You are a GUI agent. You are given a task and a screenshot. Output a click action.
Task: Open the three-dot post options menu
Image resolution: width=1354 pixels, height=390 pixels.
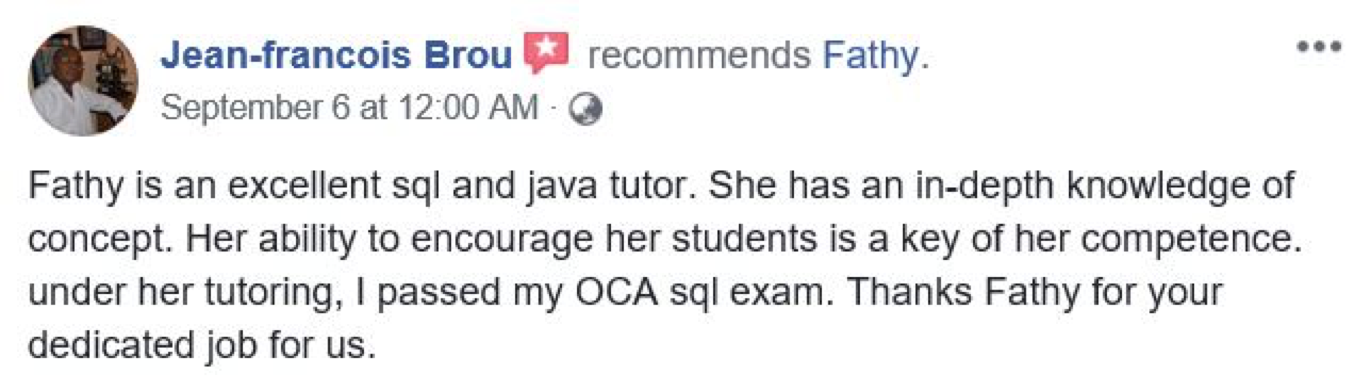point(1318,47)
